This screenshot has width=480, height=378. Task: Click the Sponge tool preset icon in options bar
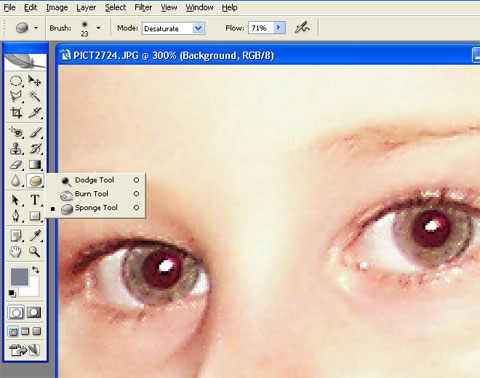click(22, 28)
